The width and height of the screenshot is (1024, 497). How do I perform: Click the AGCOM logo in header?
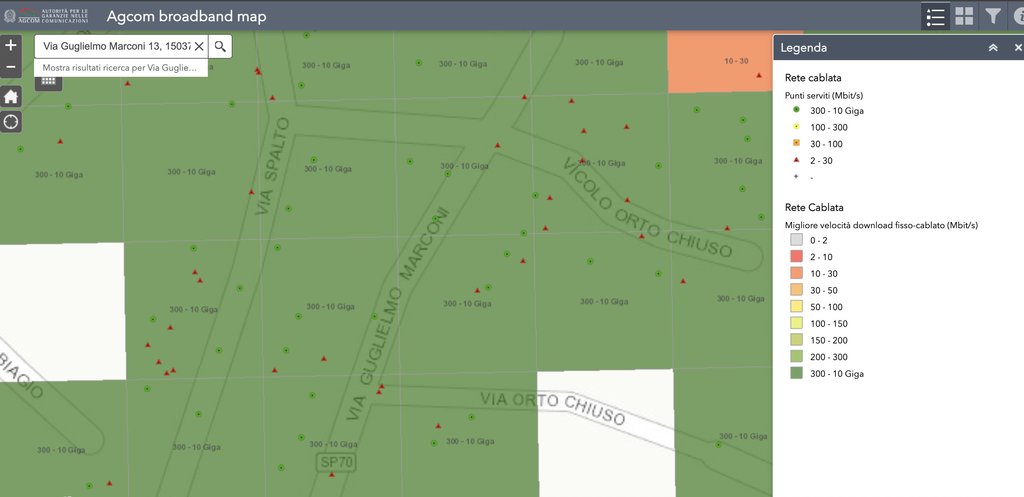[x=46, y=15]
